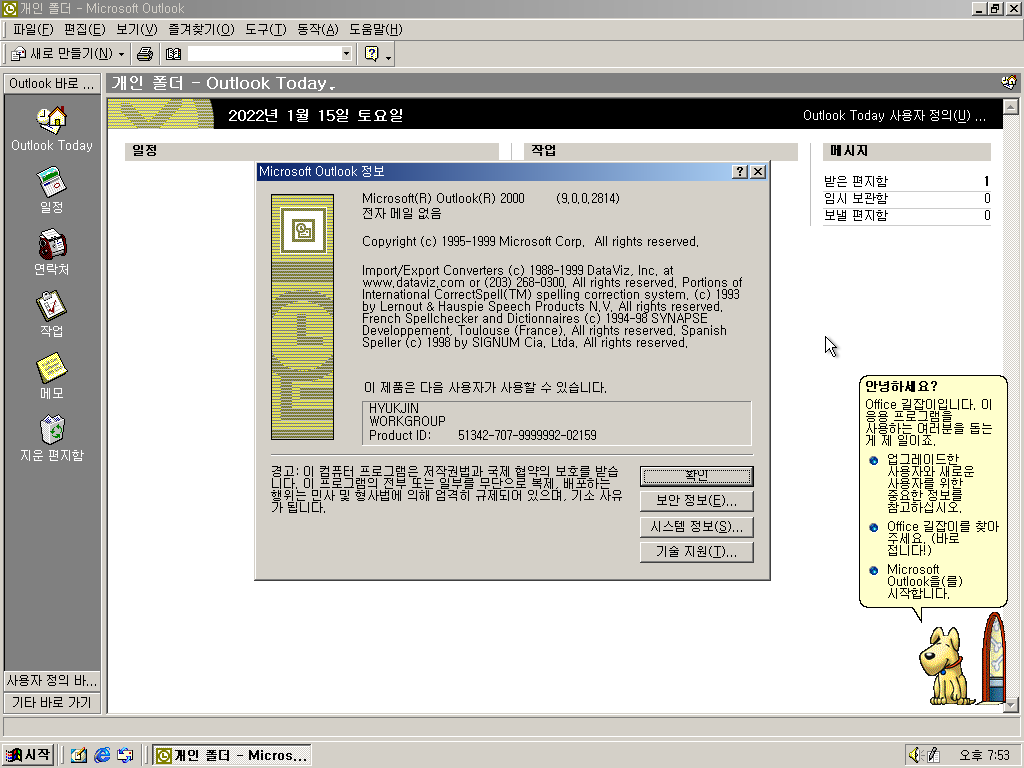Screen dimensions: 1024x768
Task: Select the 사용자 정의 바 shortcuts group
Action: (x=52, y=680)
